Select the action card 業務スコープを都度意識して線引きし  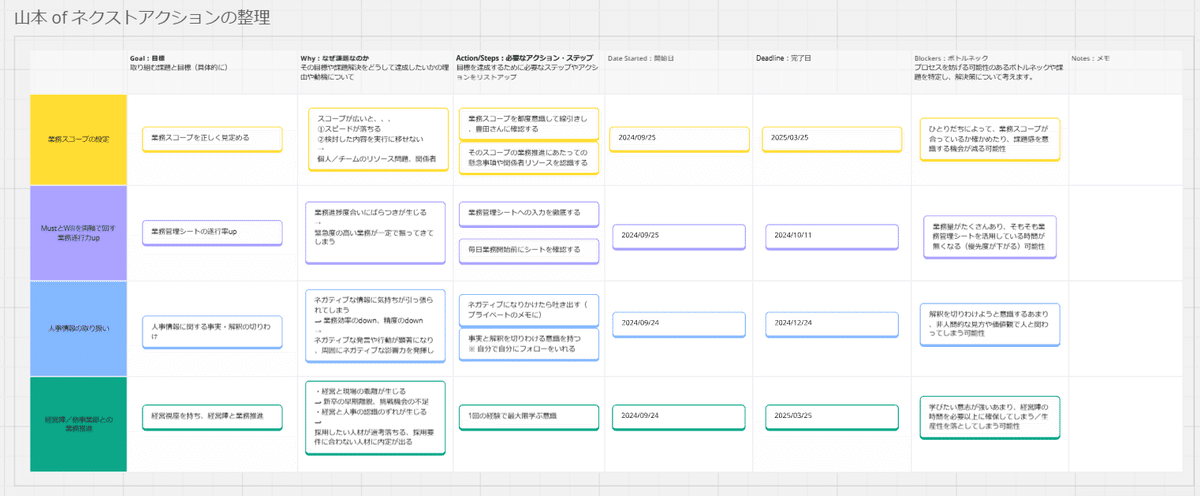click(x=529, y=123)
